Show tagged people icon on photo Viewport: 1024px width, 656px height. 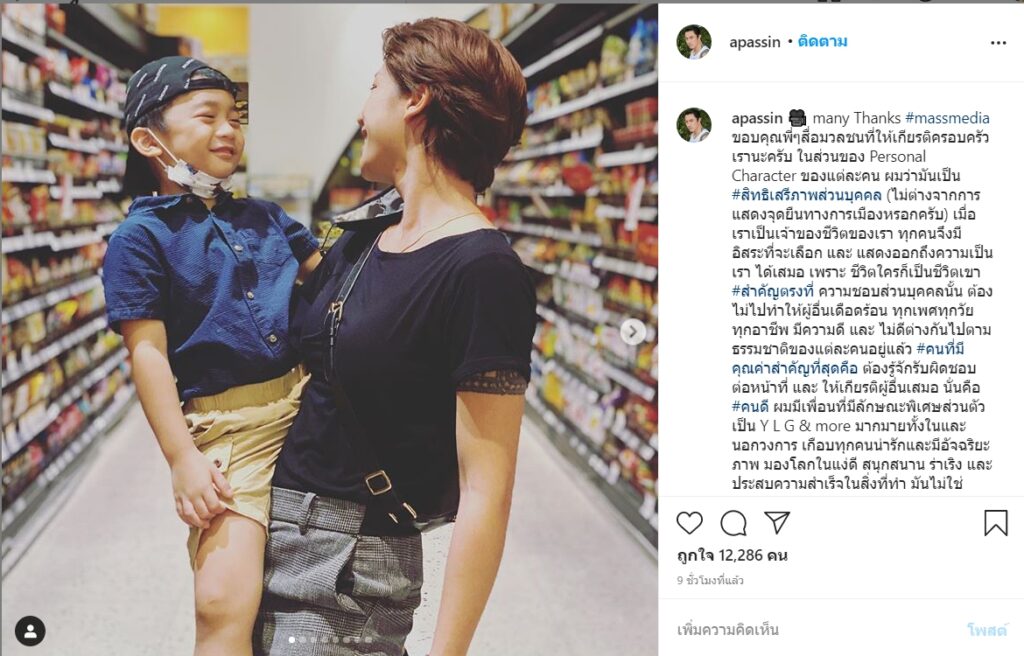pos(30,631)
